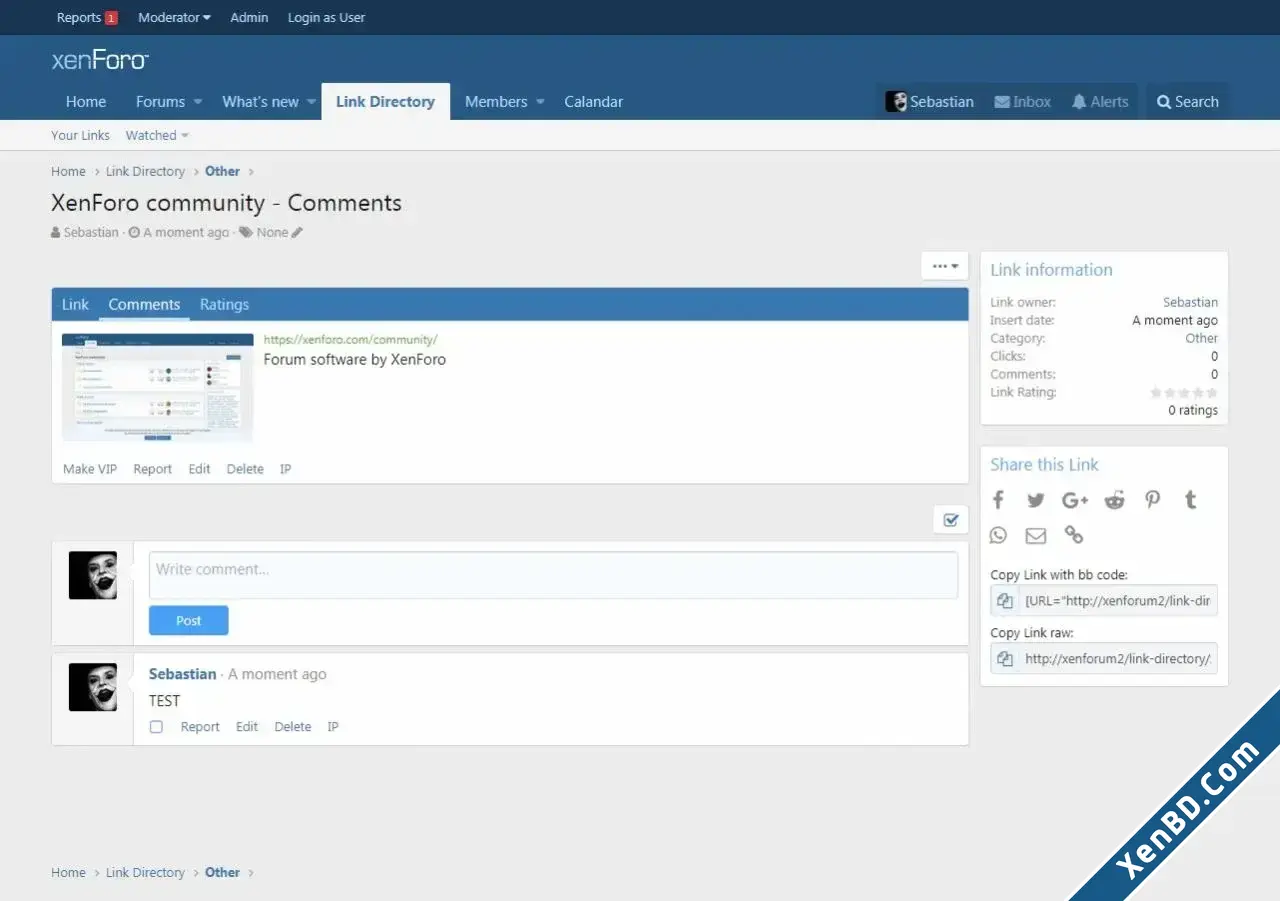This screenshot has height=901, width=1280.
Task: Copy the raw link icon
Action: (x=1005, y=659)
